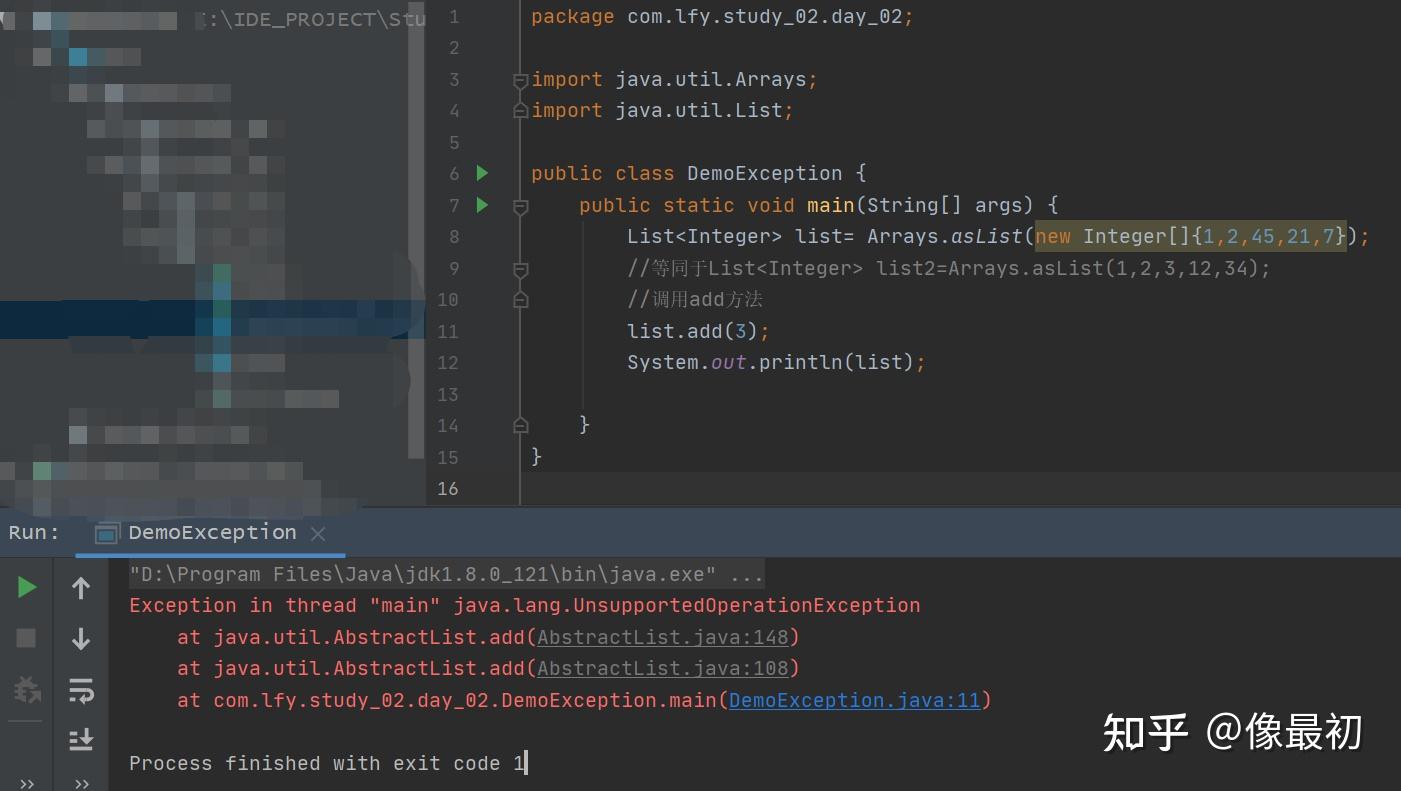The width and height of the screenshot is (1401, 791).
Task: Open AbstractList.java:148 from the stack trace
Action: coord(662,637)
